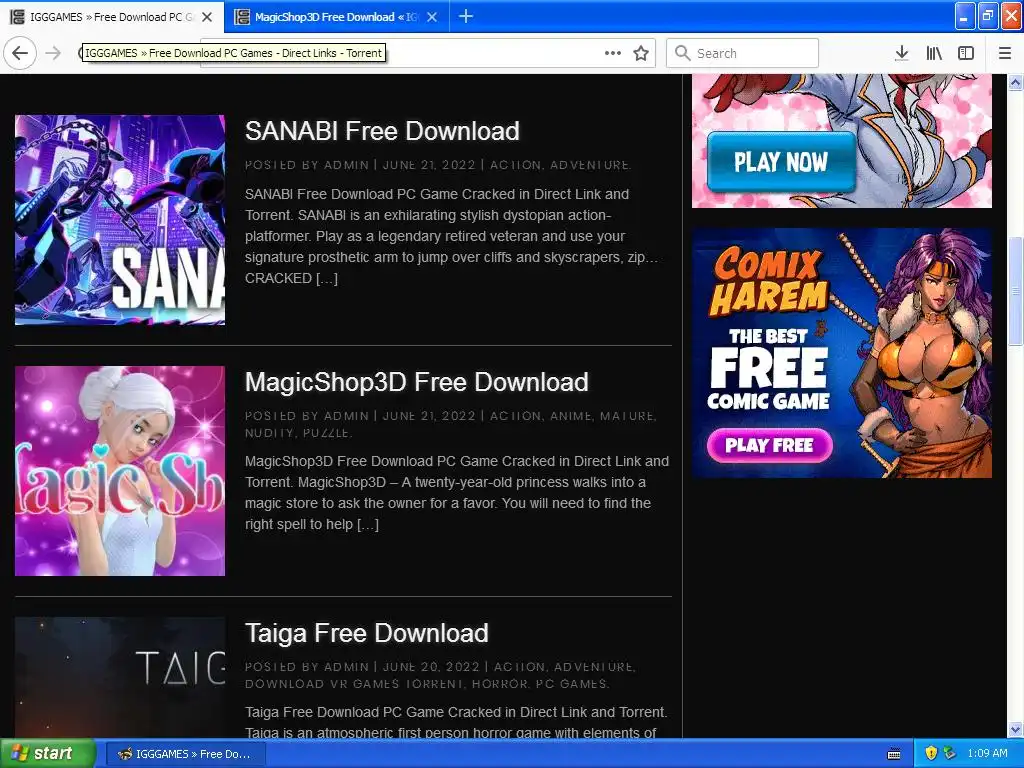Toggle the sidebar view icon
The height and width of the screenshot is (768, 1024).
click(x=966, y=53)
